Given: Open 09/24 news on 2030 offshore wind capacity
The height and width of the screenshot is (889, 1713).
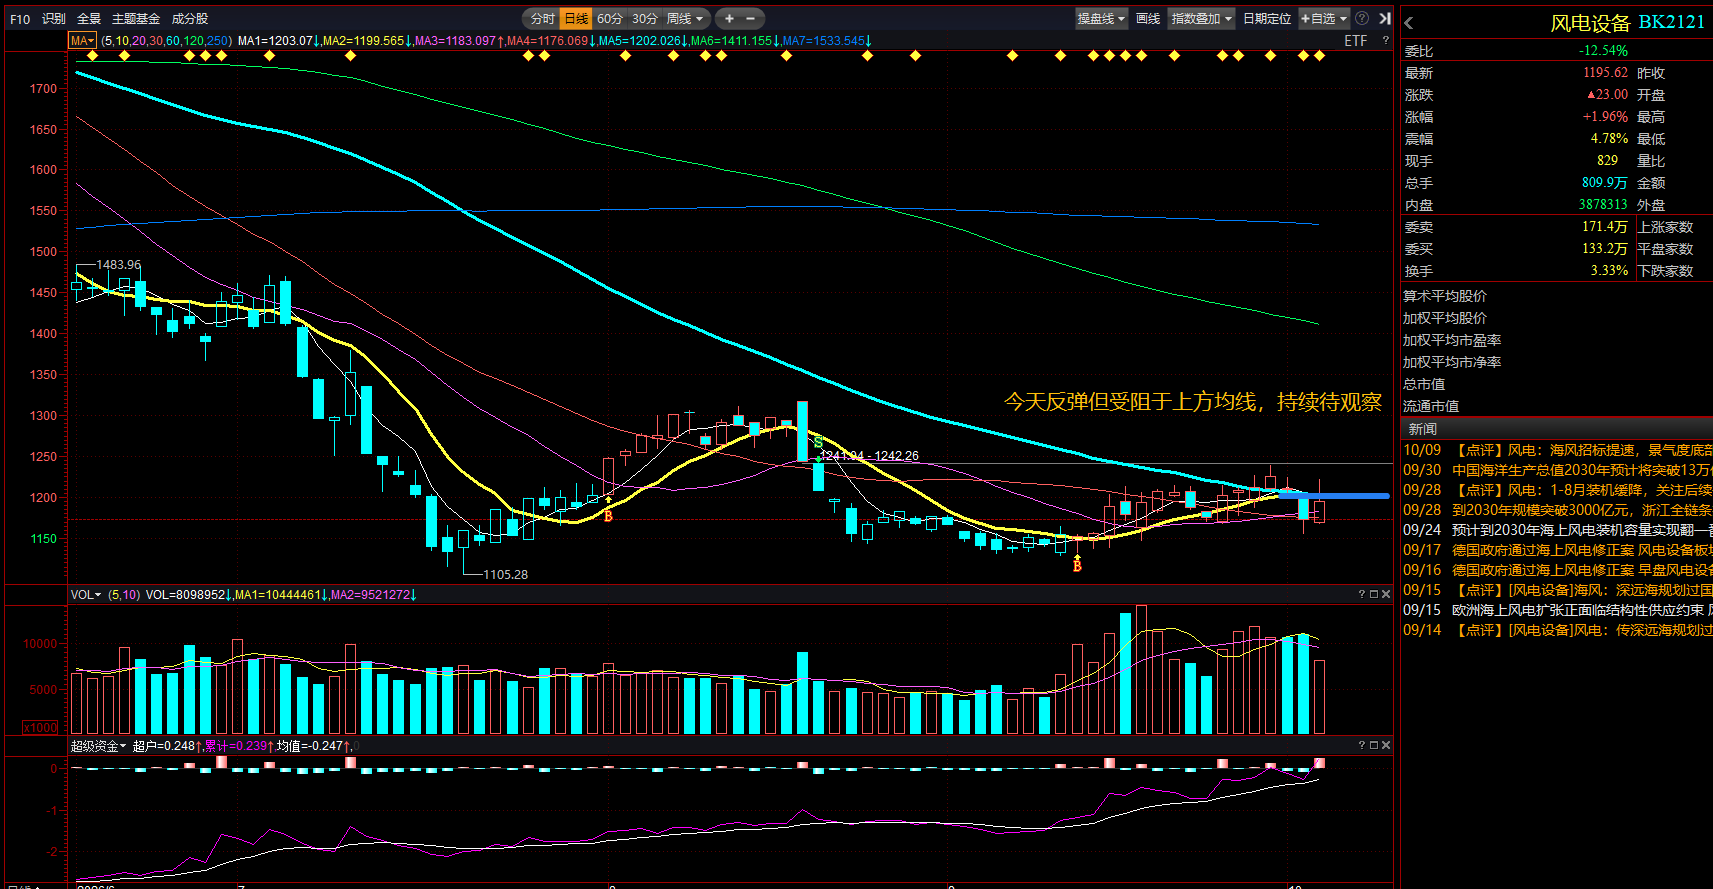Looking at the screenshot, I should (x=1557, y=530).
